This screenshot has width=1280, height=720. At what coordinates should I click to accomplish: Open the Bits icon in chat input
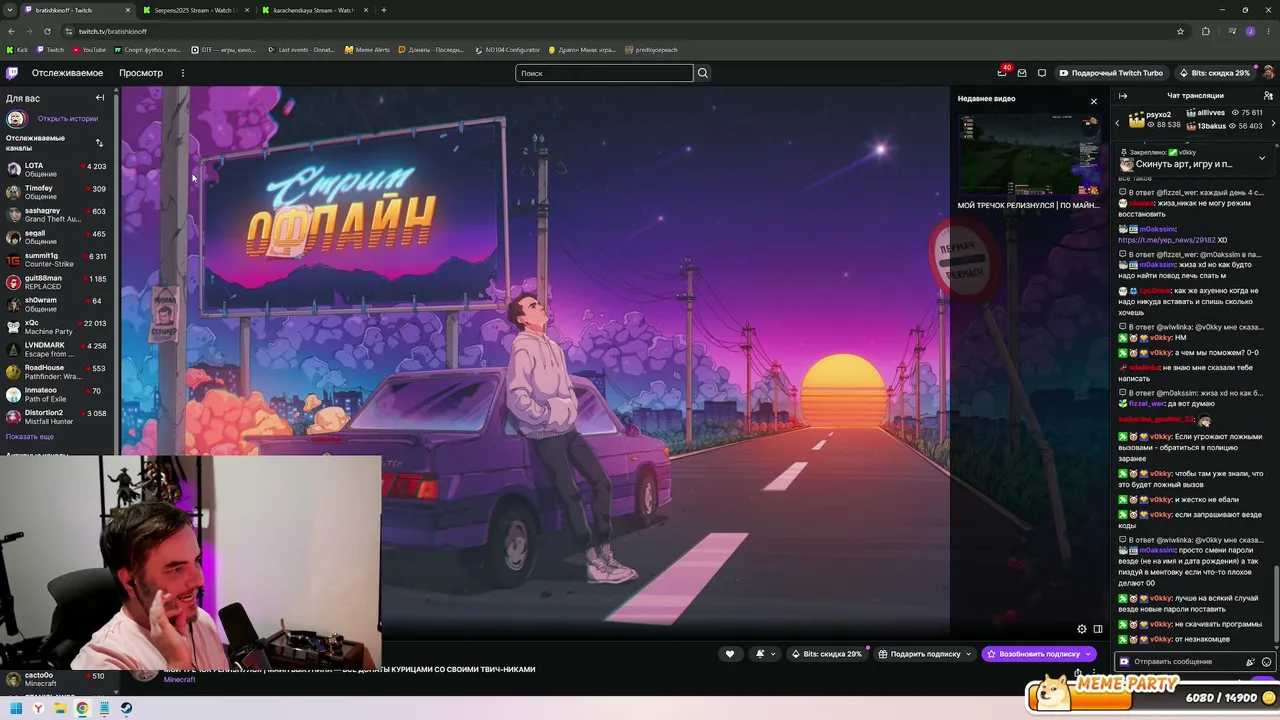[x=1250, y=662]
